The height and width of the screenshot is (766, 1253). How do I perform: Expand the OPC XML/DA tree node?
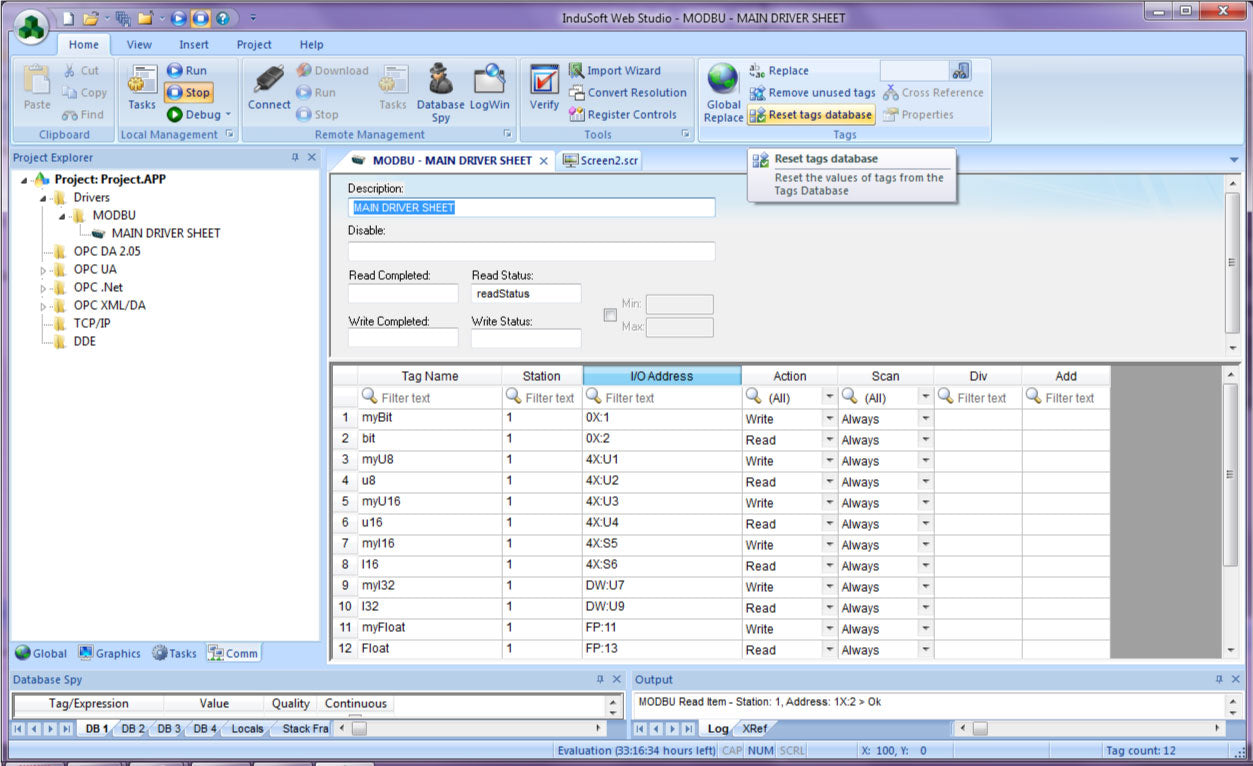point(44,306)
